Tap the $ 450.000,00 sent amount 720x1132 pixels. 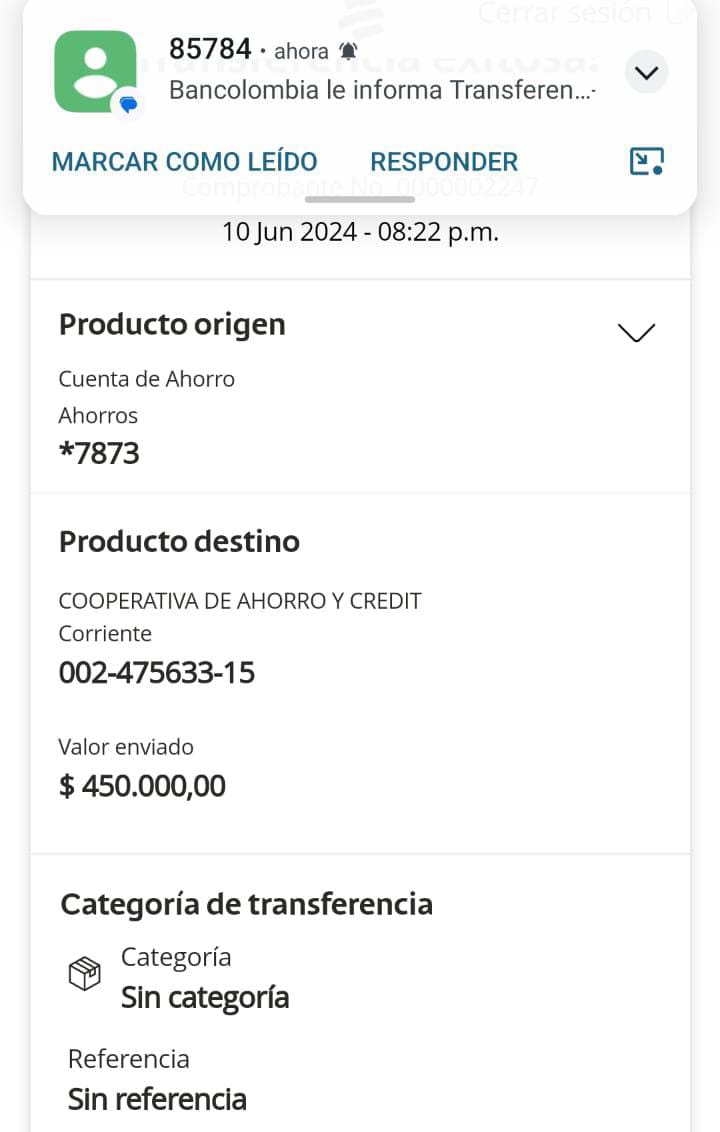pos(142,786)
